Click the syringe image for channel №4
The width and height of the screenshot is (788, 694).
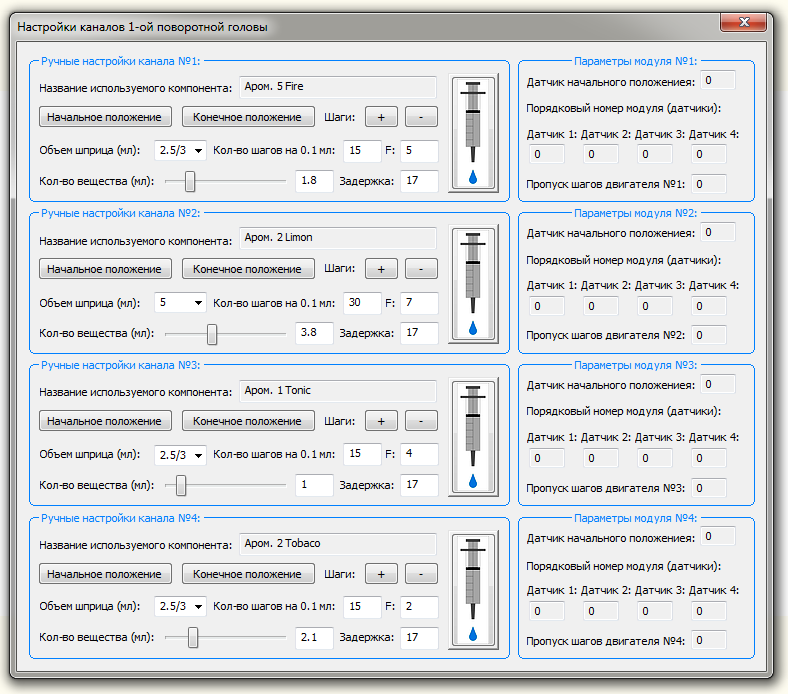(x=473, y=590)
